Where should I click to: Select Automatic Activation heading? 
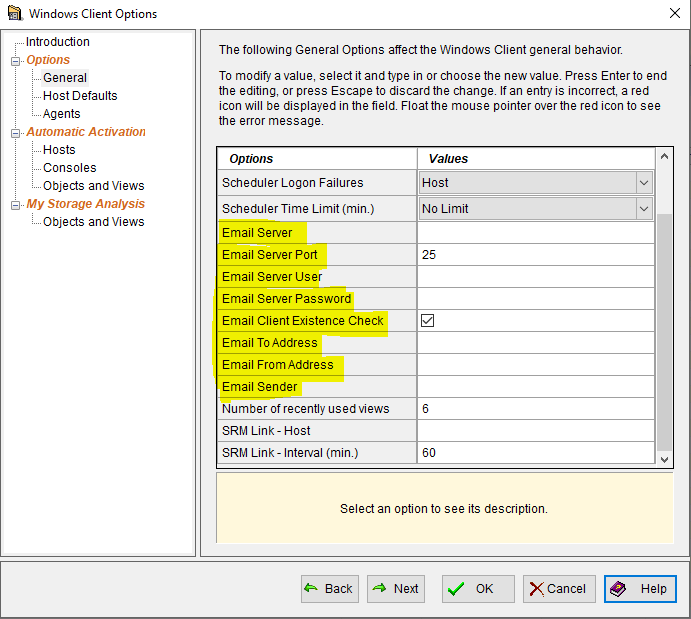(x=86, y=132)
